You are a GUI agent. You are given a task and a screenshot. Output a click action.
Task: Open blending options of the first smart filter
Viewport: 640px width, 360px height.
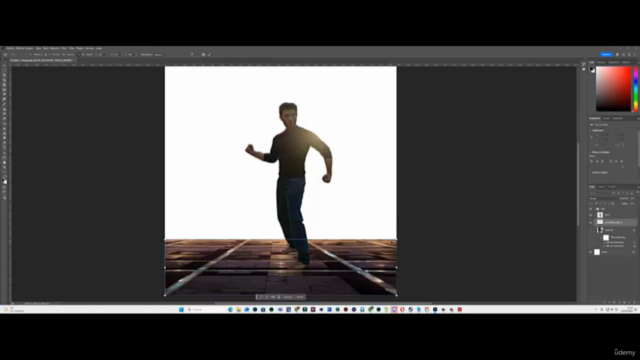[x=634, y=242]
